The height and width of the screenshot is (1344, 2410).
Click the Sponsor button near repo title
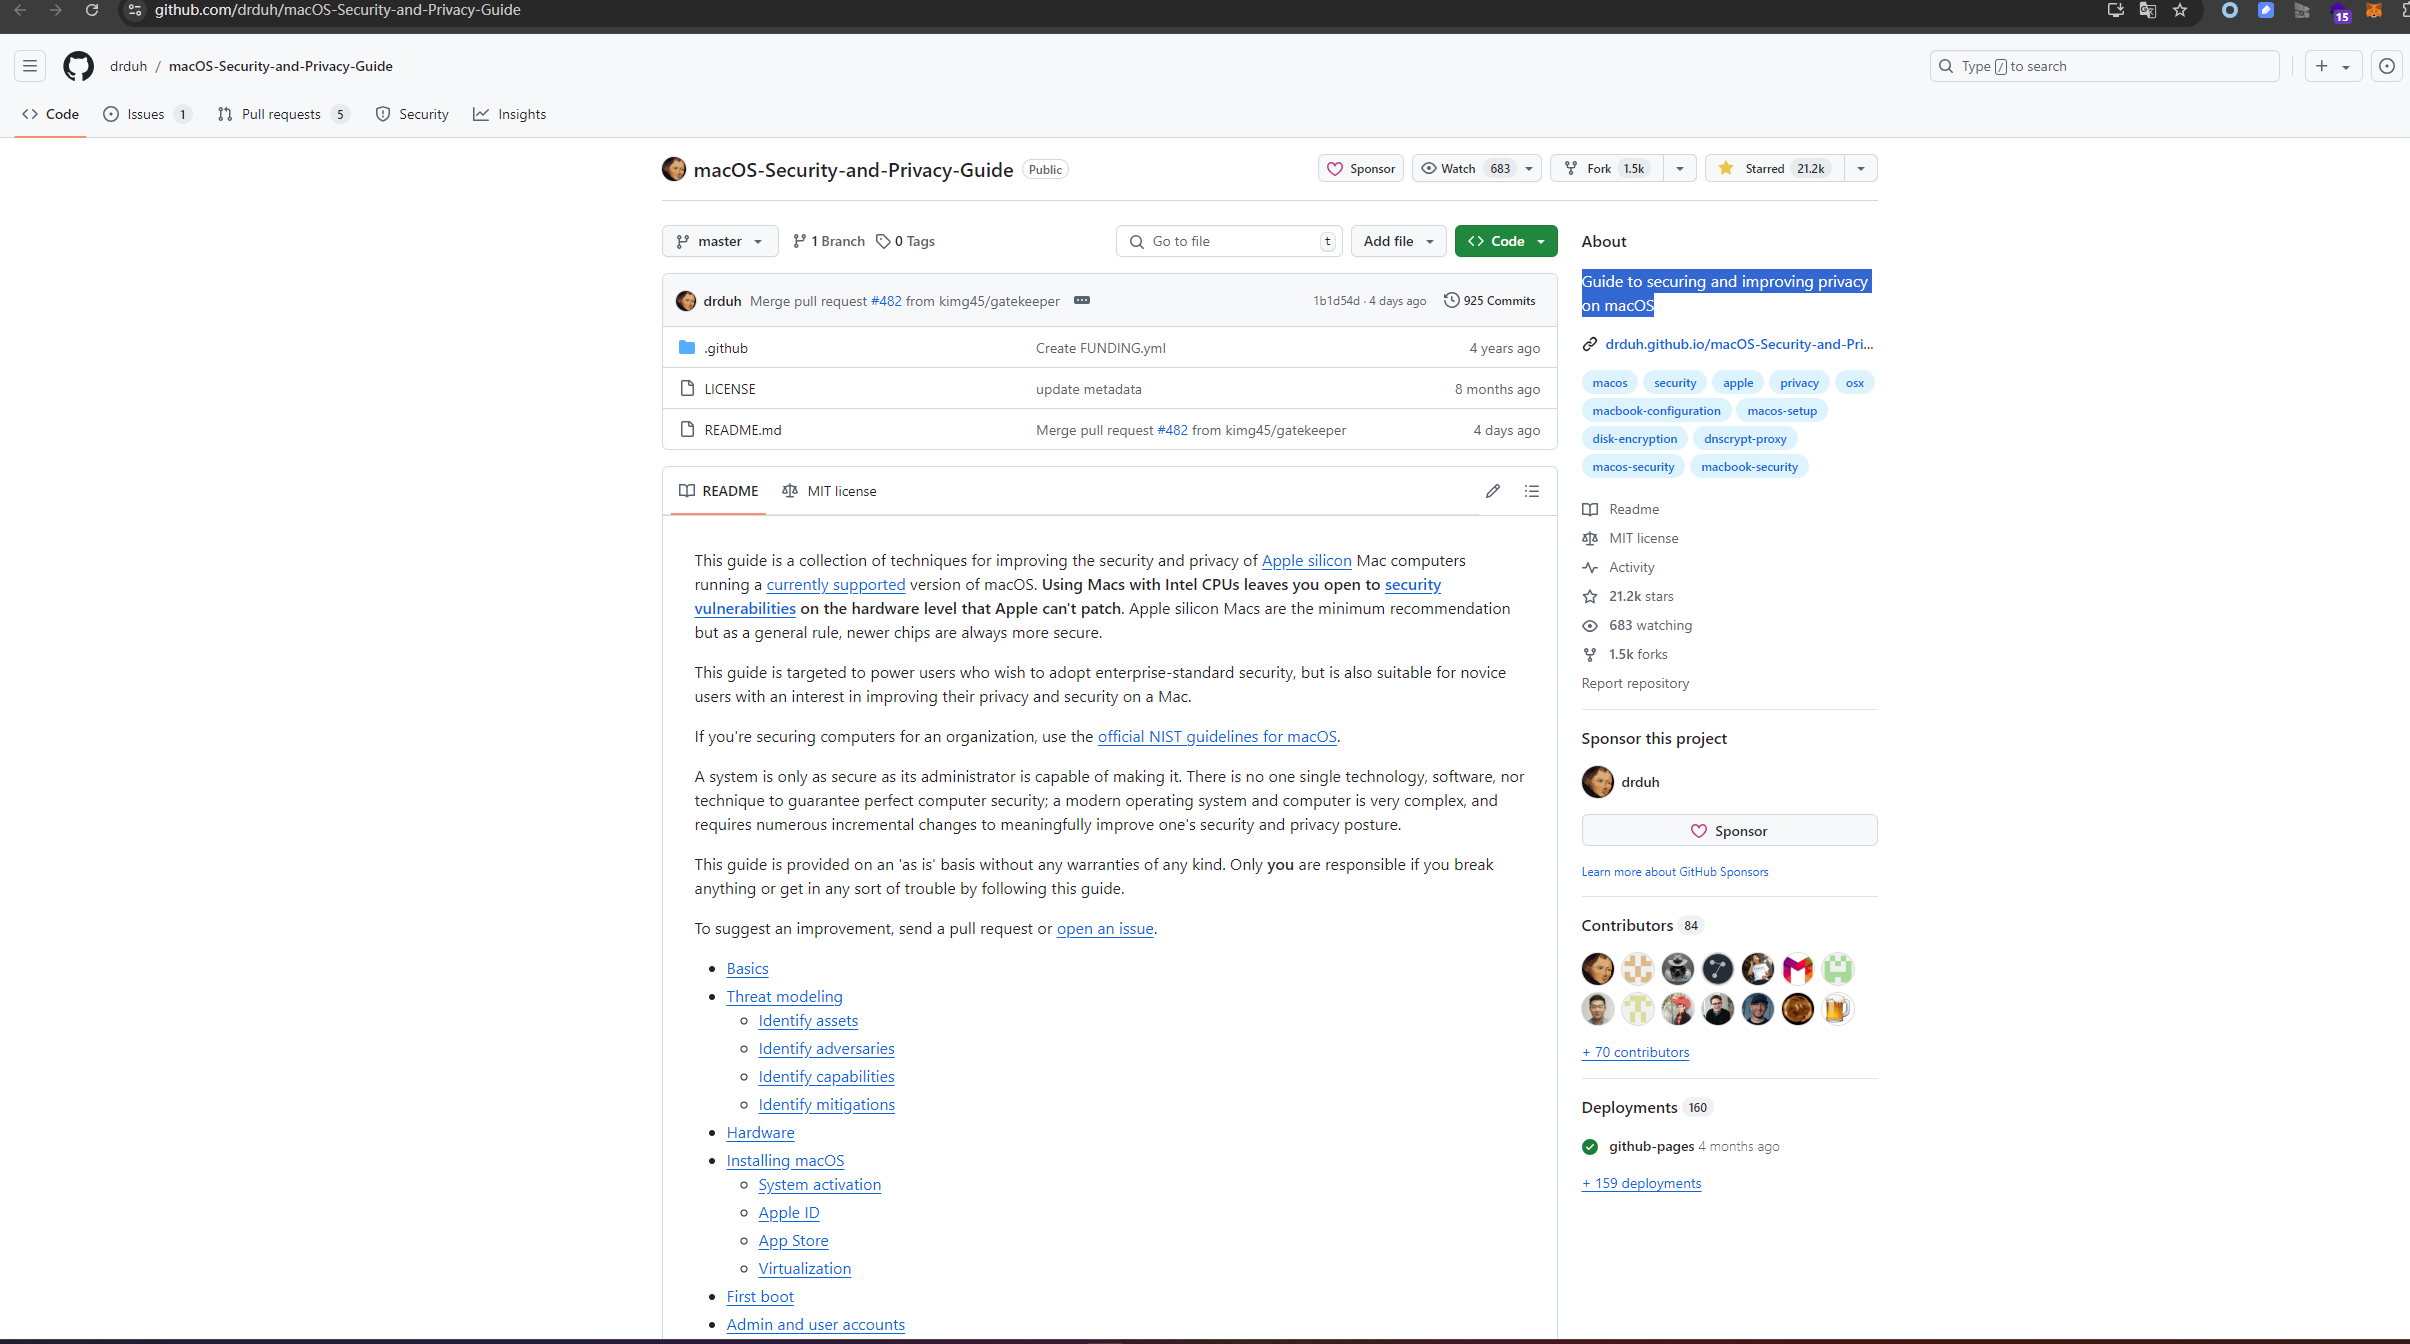1361,168
